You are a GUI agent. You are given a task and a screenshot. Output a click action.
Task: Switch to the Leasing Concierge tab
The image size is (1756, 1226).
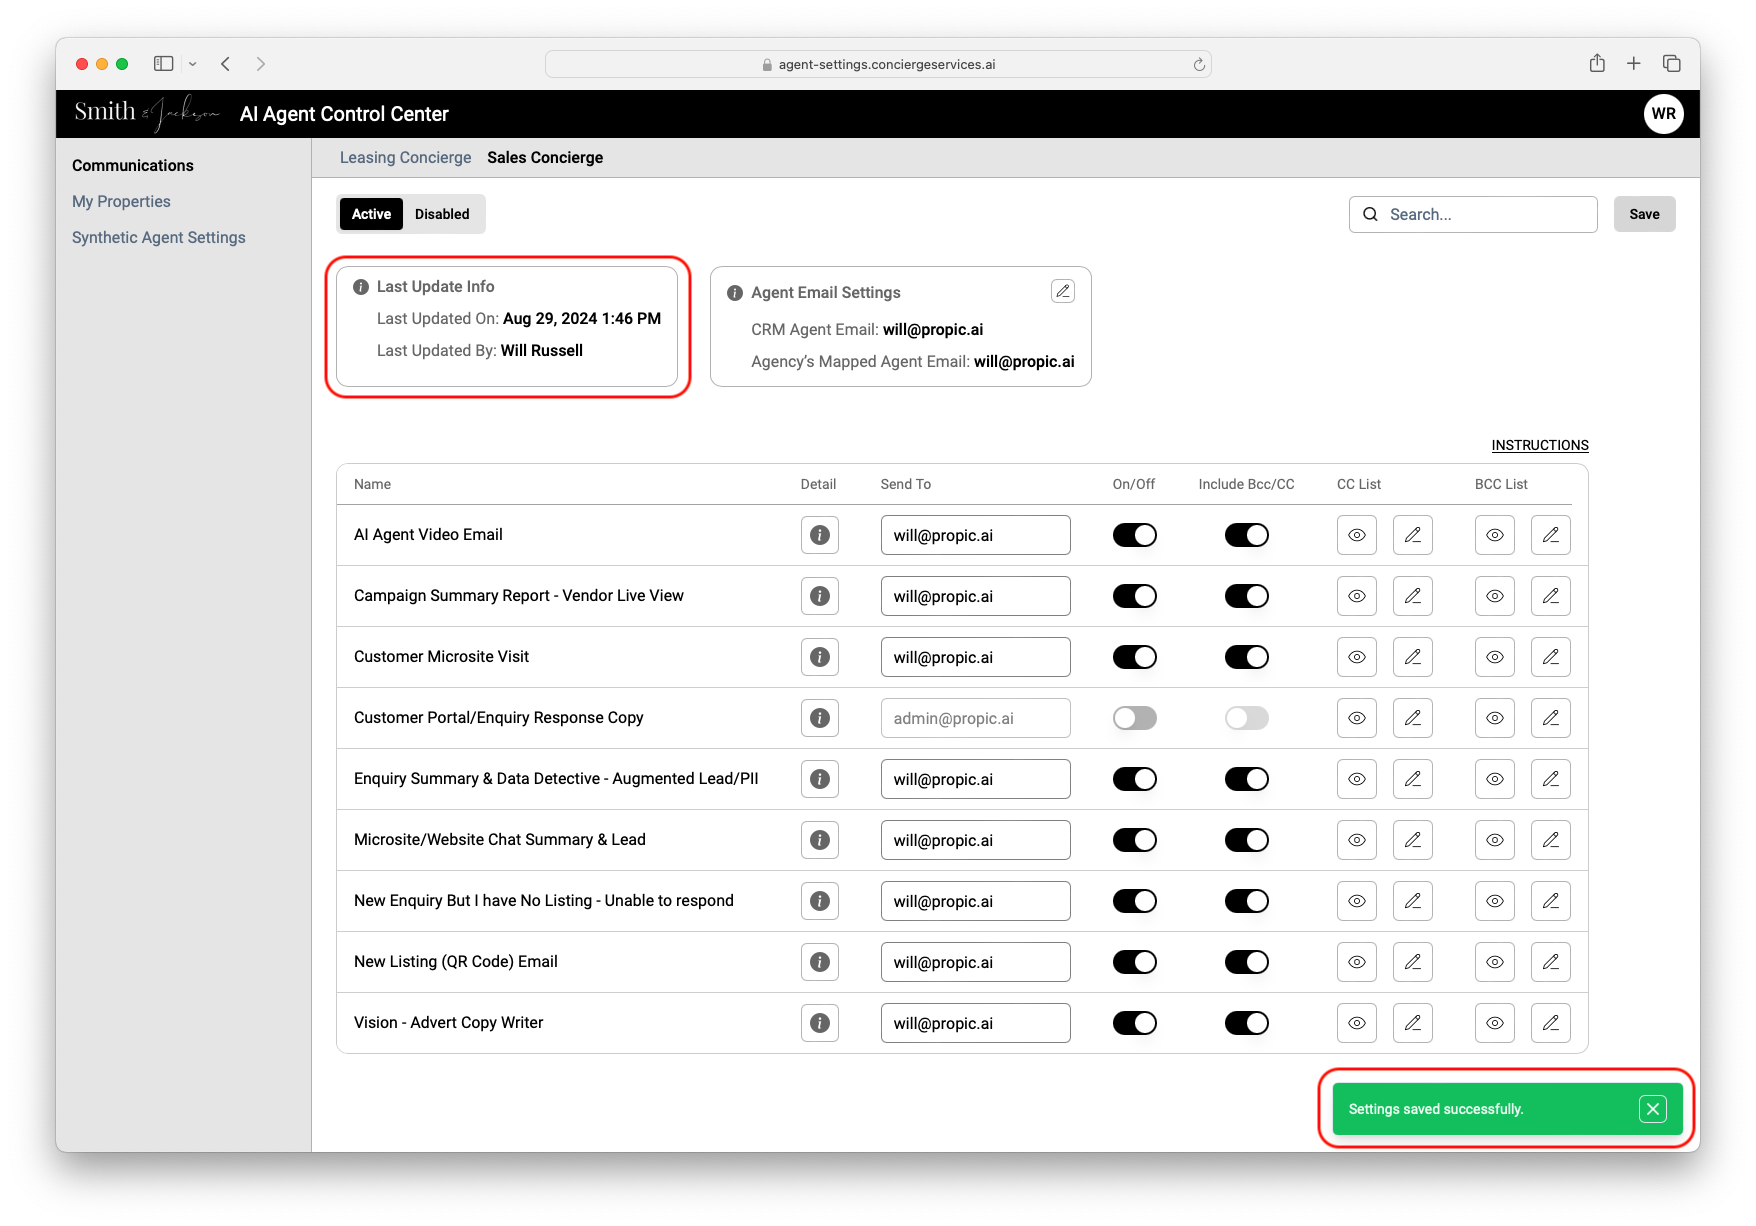click(405, 158)
